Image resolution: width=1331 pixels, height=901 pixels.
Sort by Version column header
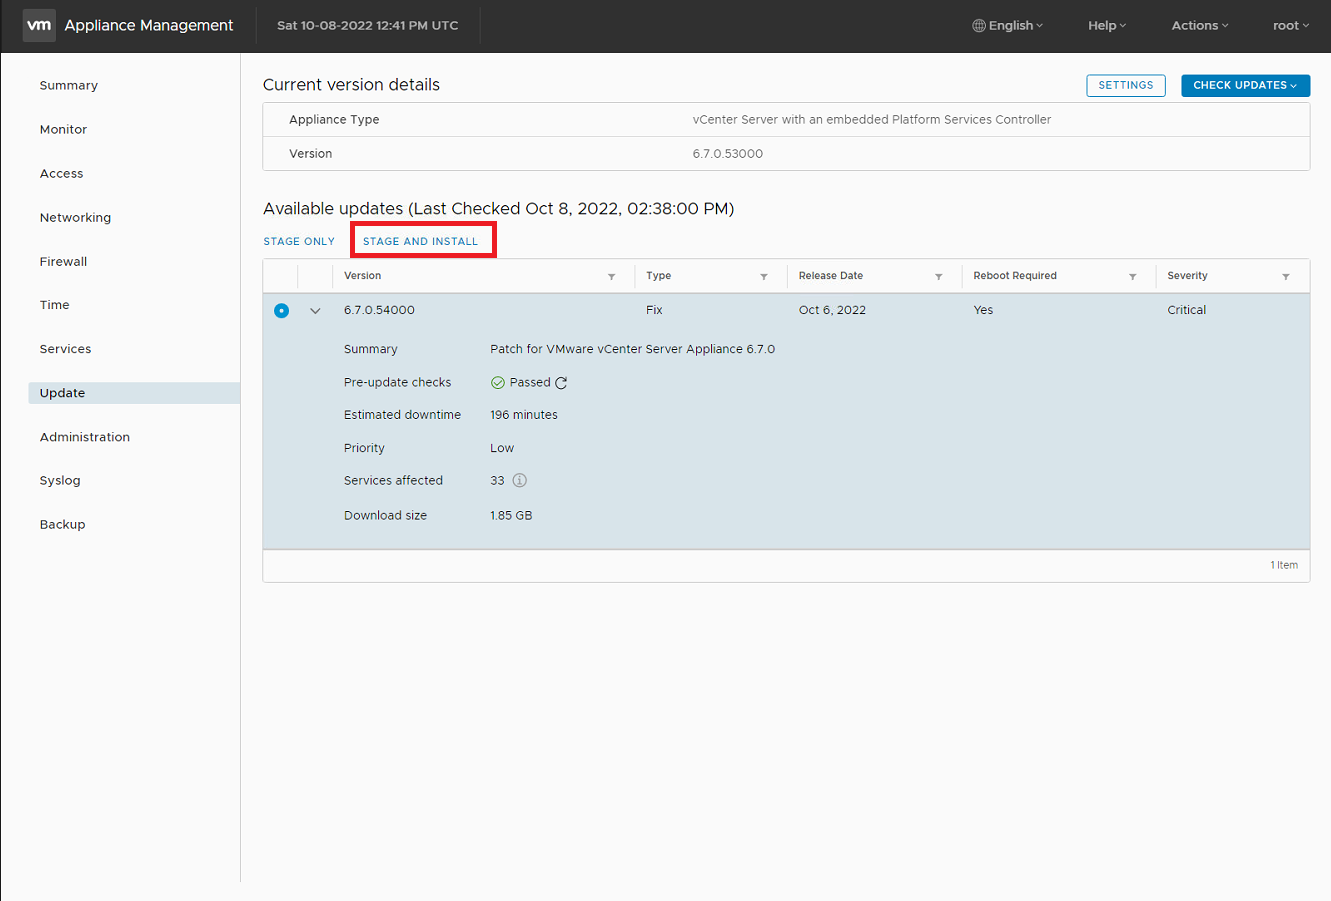tap(363, 276)
